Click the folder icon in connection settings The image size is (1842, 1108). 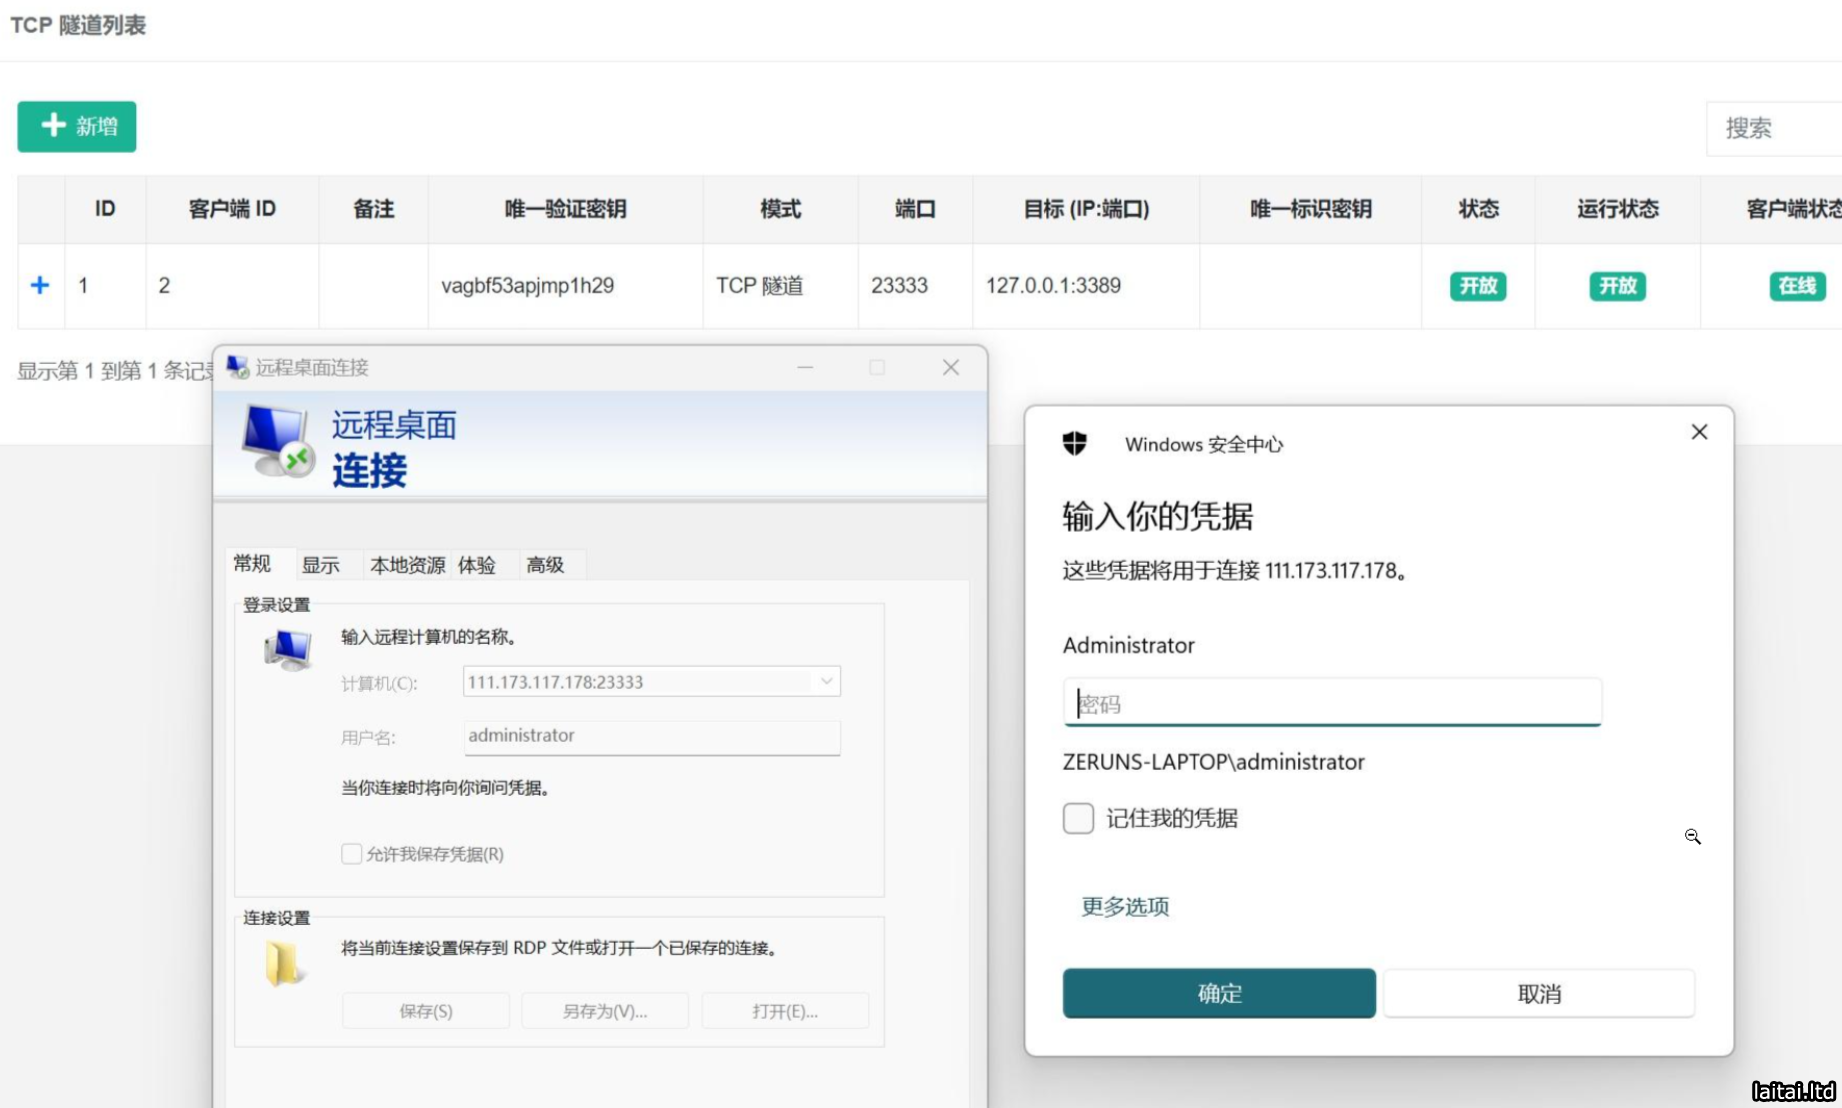tap(283, 964)
